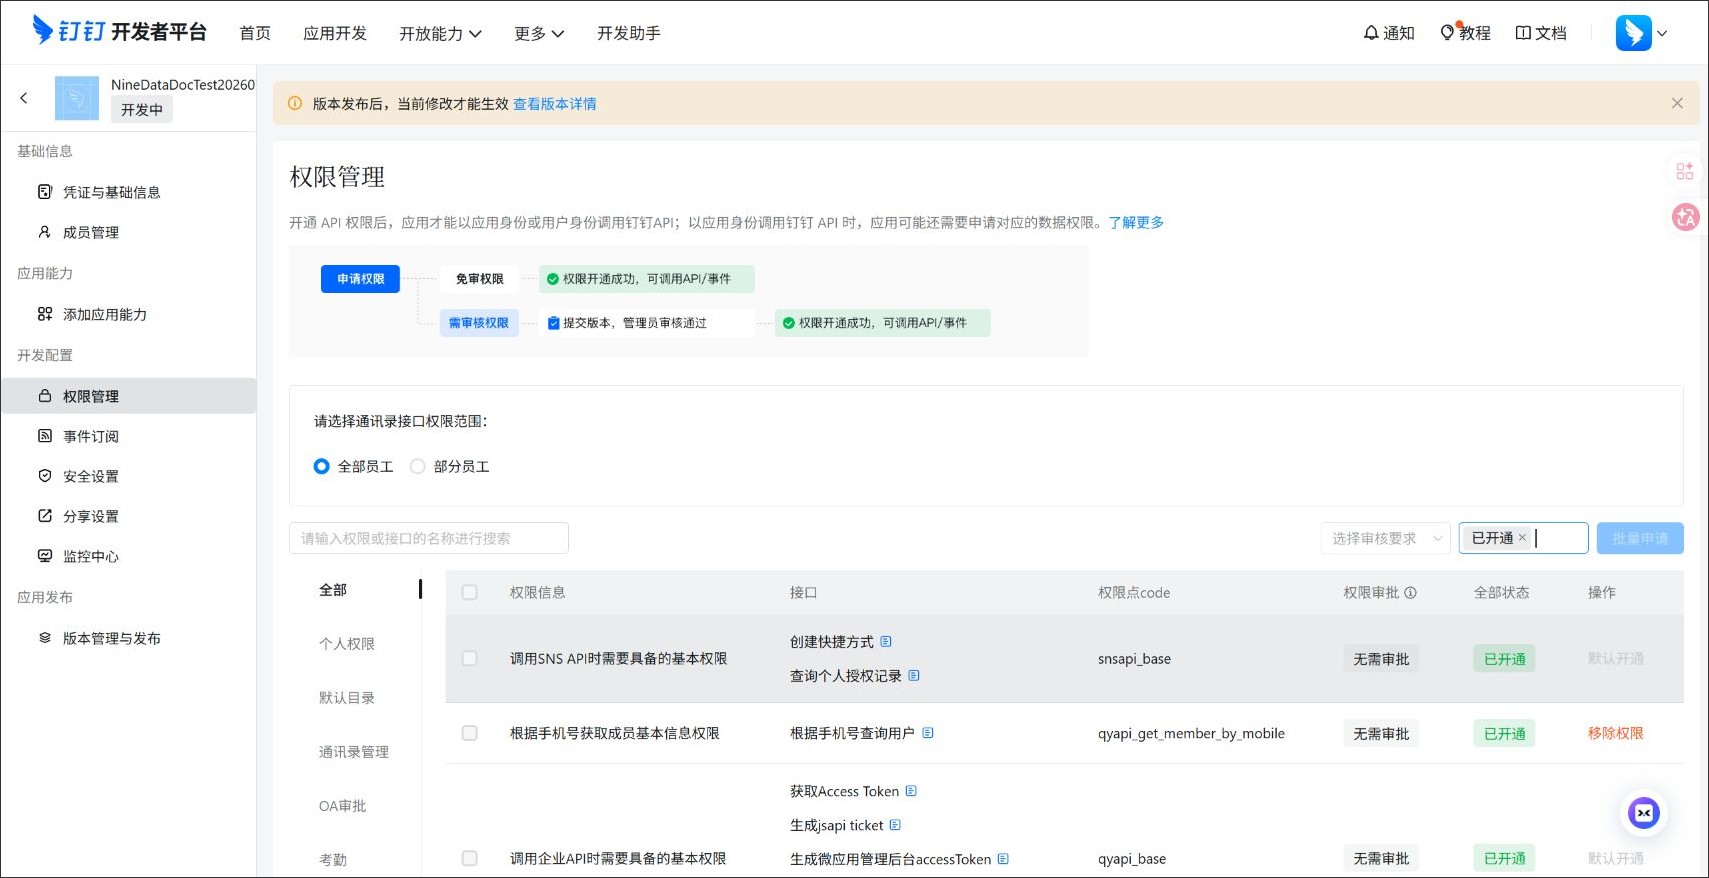Viewport: 1709px width, 878px height.
Task: Select the 全部 category tab
Action: [x=333, y=590]
